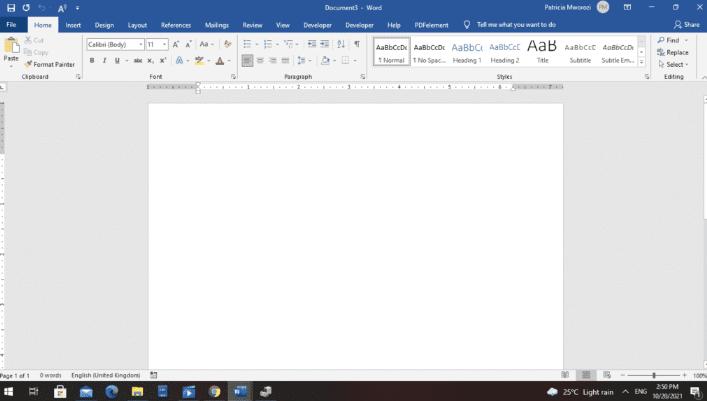The image size is (707, 401).
Task: Toggle Bold formatting
Action: click(92, 60)
